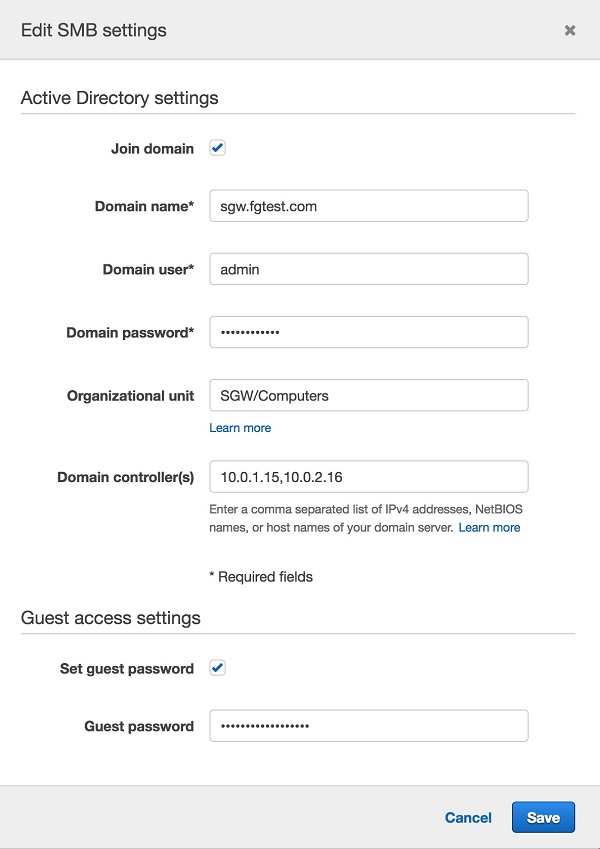
Task: Toggle the Set guest password checkbox
Action: click(218, 668)
